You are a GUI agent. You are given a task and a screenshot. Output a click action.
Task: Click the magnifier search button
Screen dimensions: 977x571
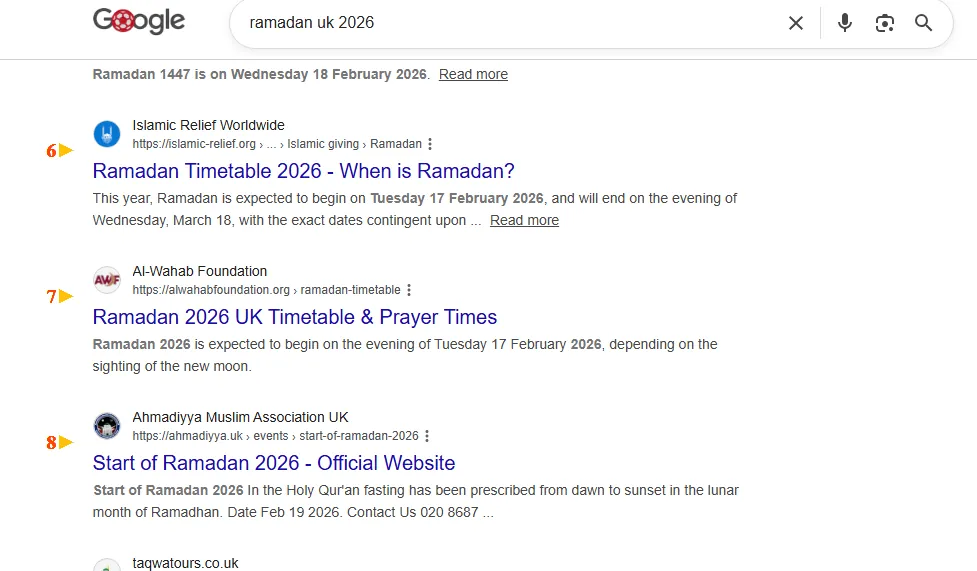pyautogui.click(x=923, y=23)
